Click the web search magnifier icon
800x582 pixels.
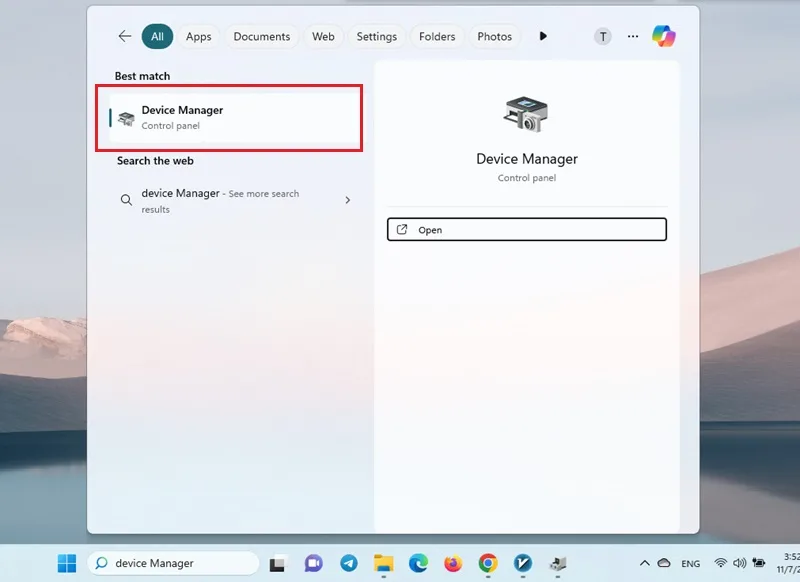click(126, 200)
